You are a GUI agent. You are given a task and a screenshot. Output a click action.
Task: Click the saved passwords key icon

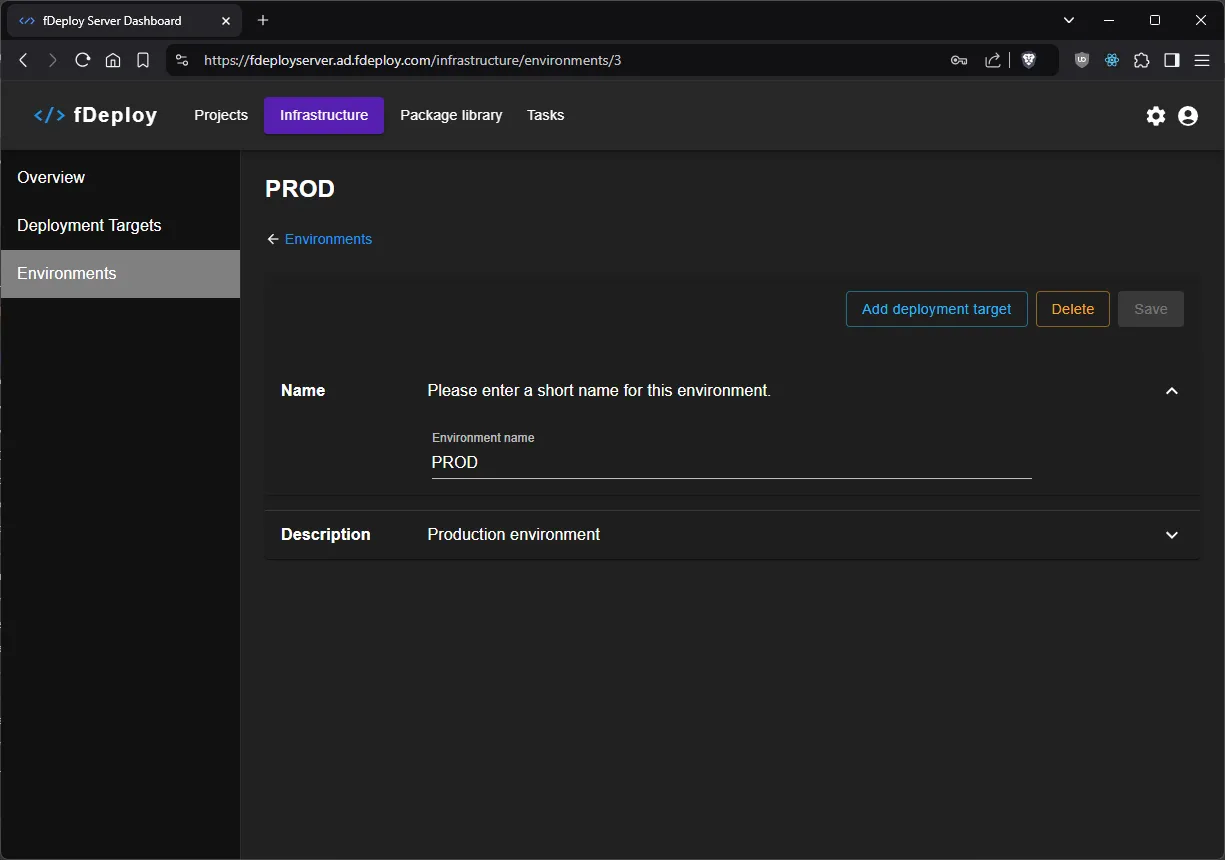[958, 60]
